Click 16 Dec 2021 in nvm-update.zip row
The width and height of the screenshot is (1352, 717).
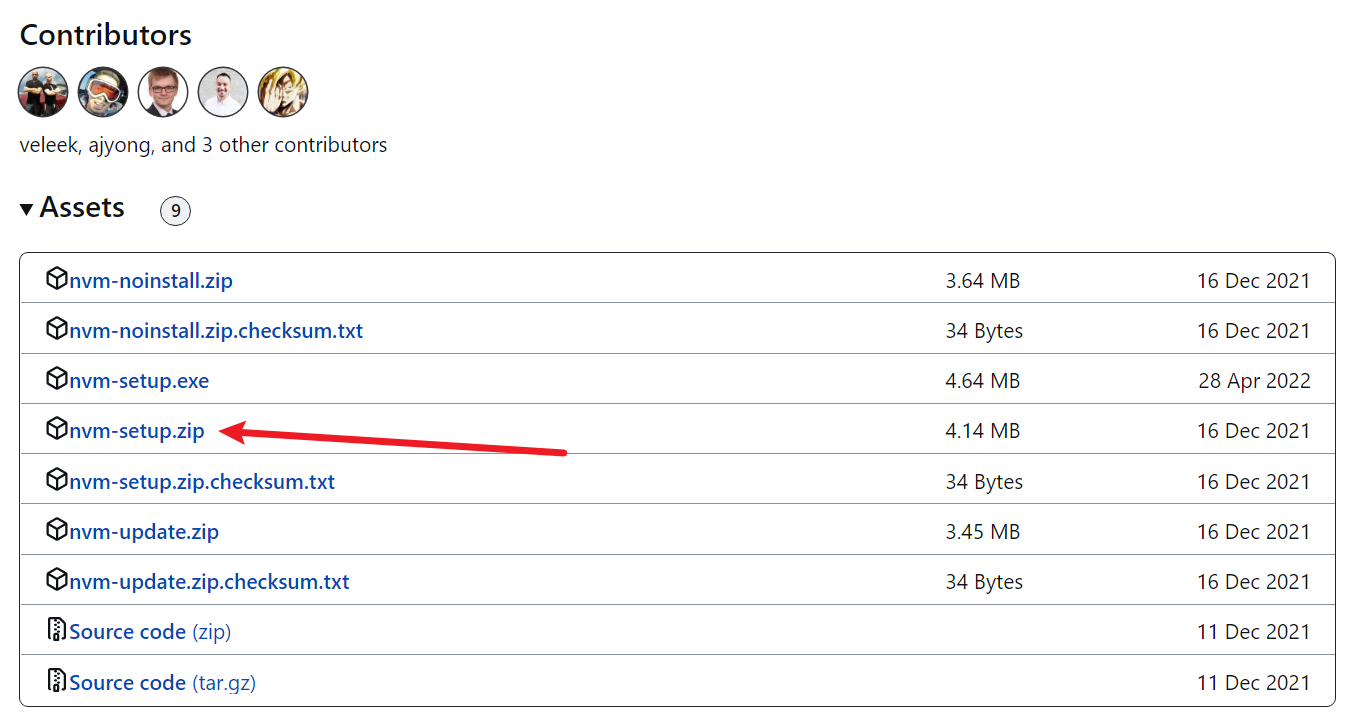[1254, 532]
